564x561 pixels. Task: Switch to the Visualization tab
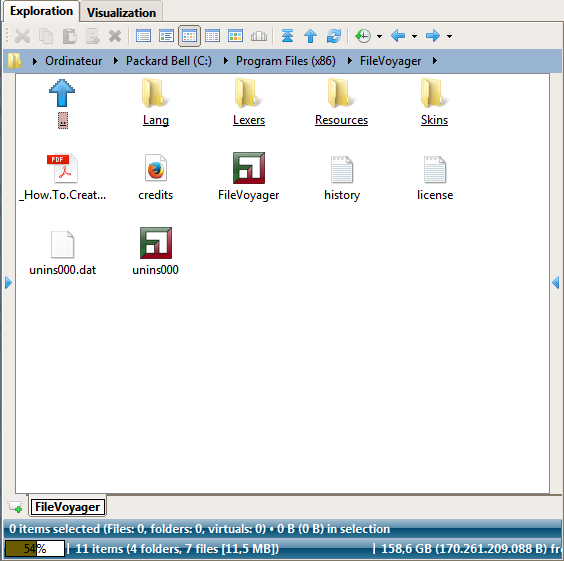tap(121, 13)
